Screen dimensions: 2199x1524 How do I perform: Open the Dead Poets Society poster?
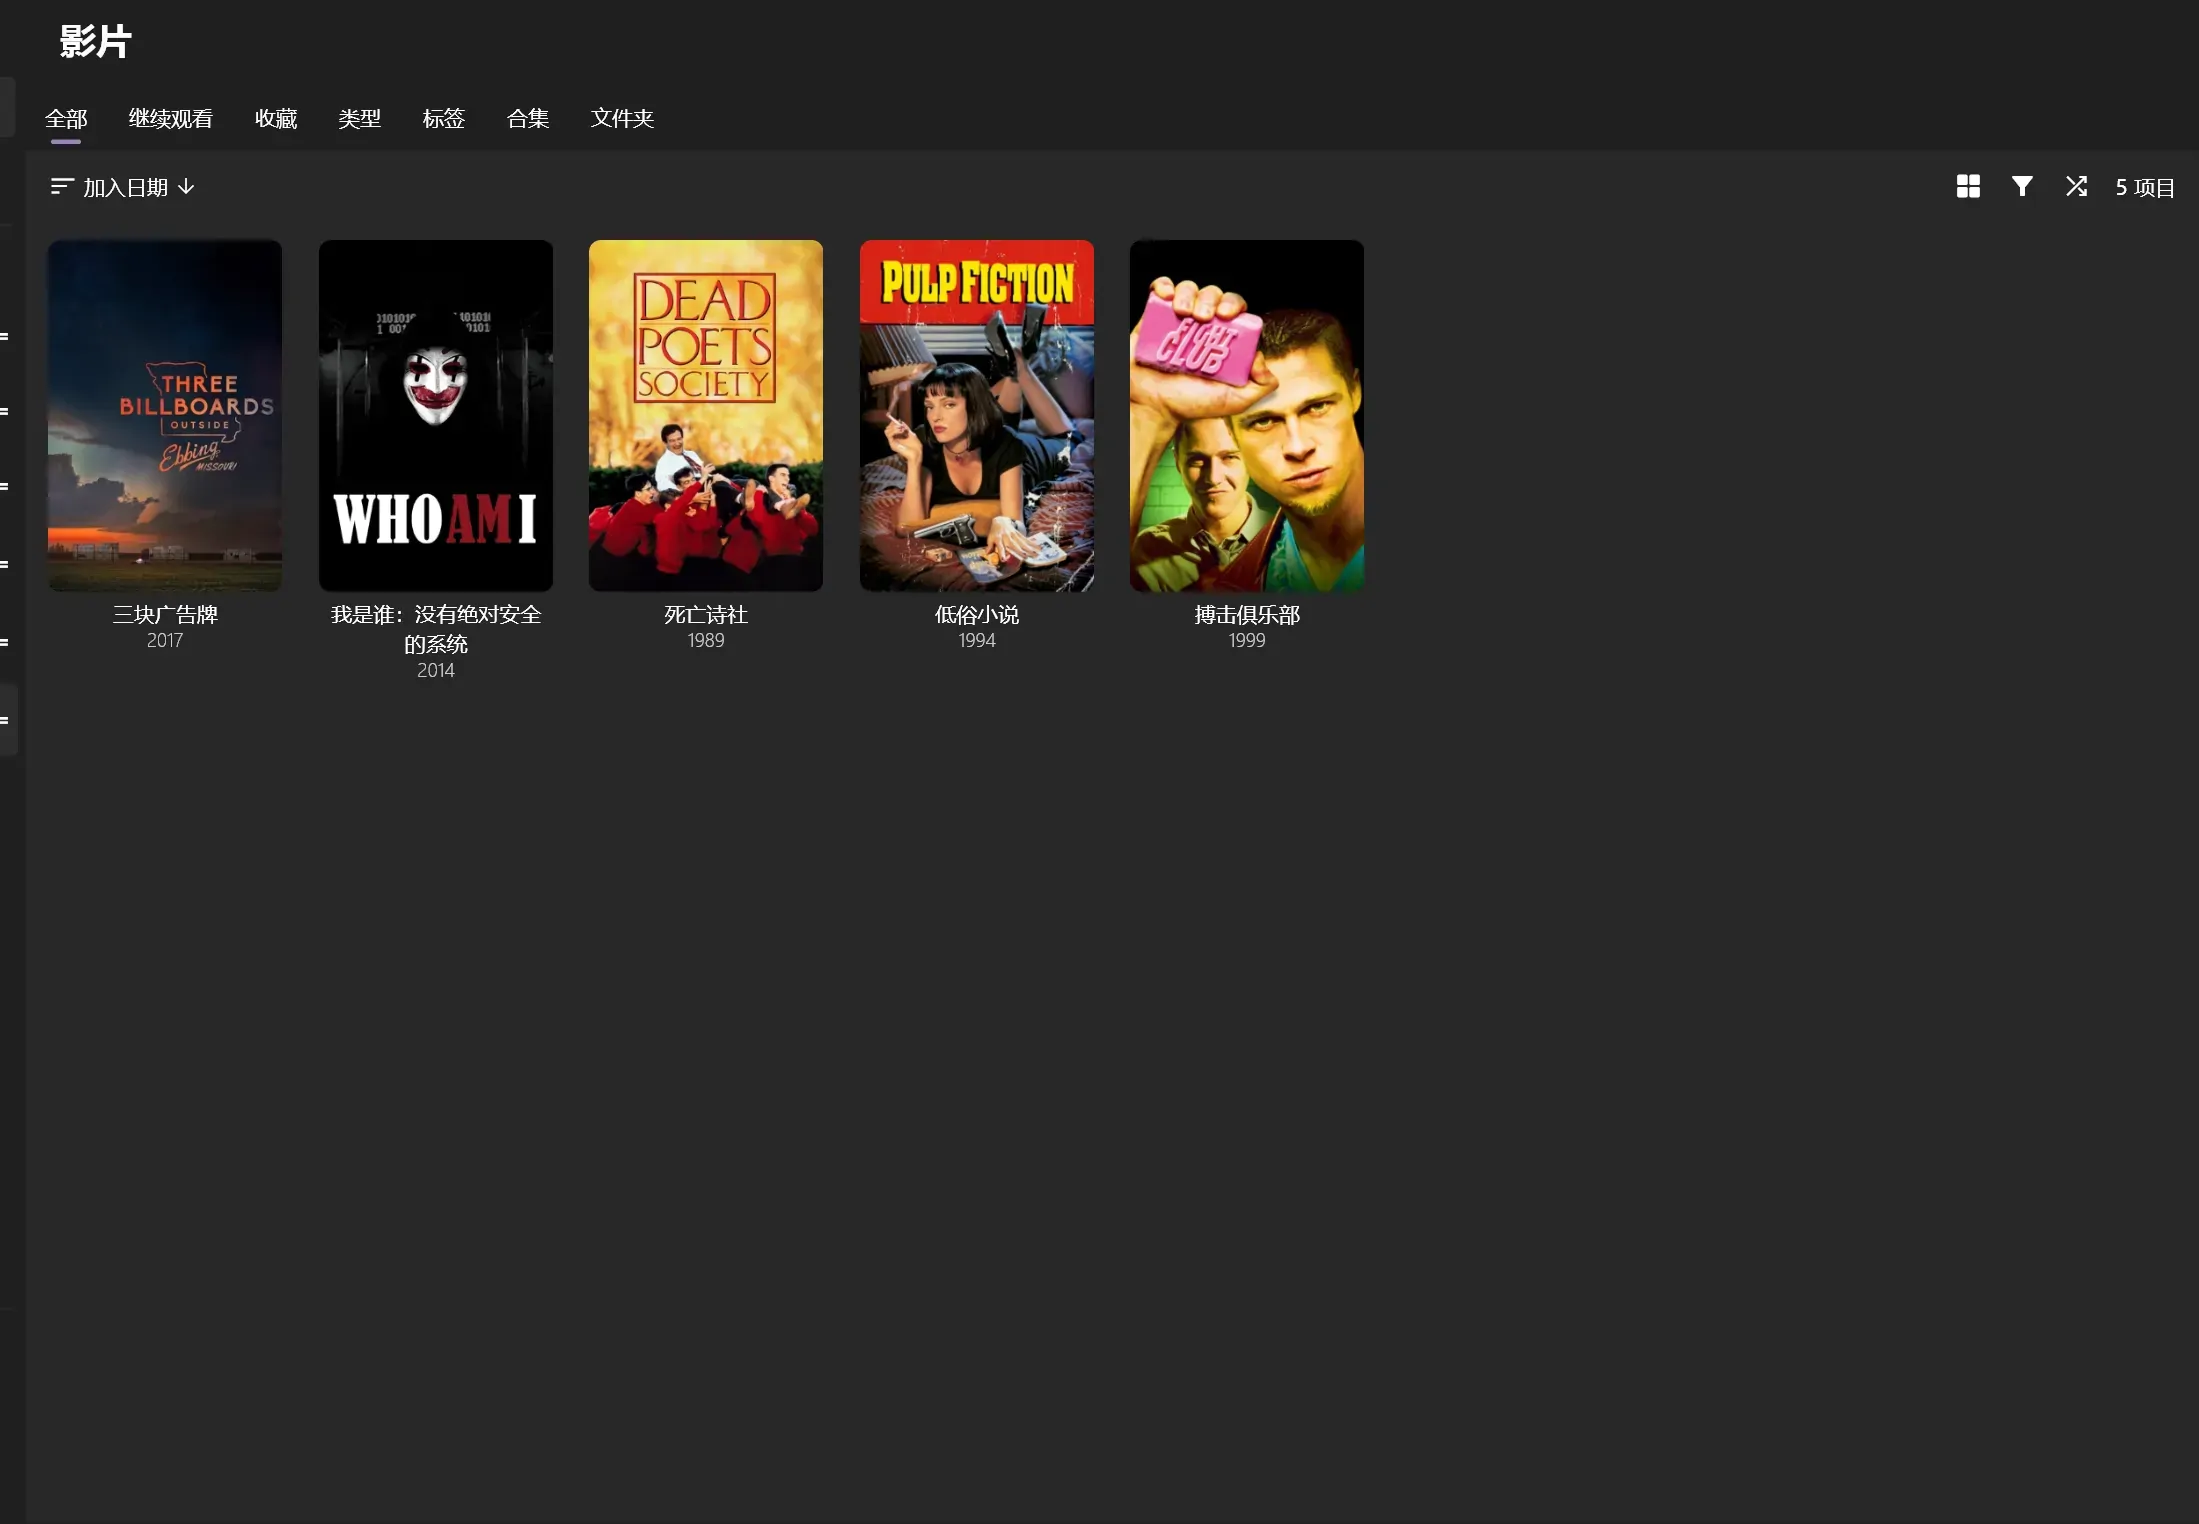(x=706, y=415)
